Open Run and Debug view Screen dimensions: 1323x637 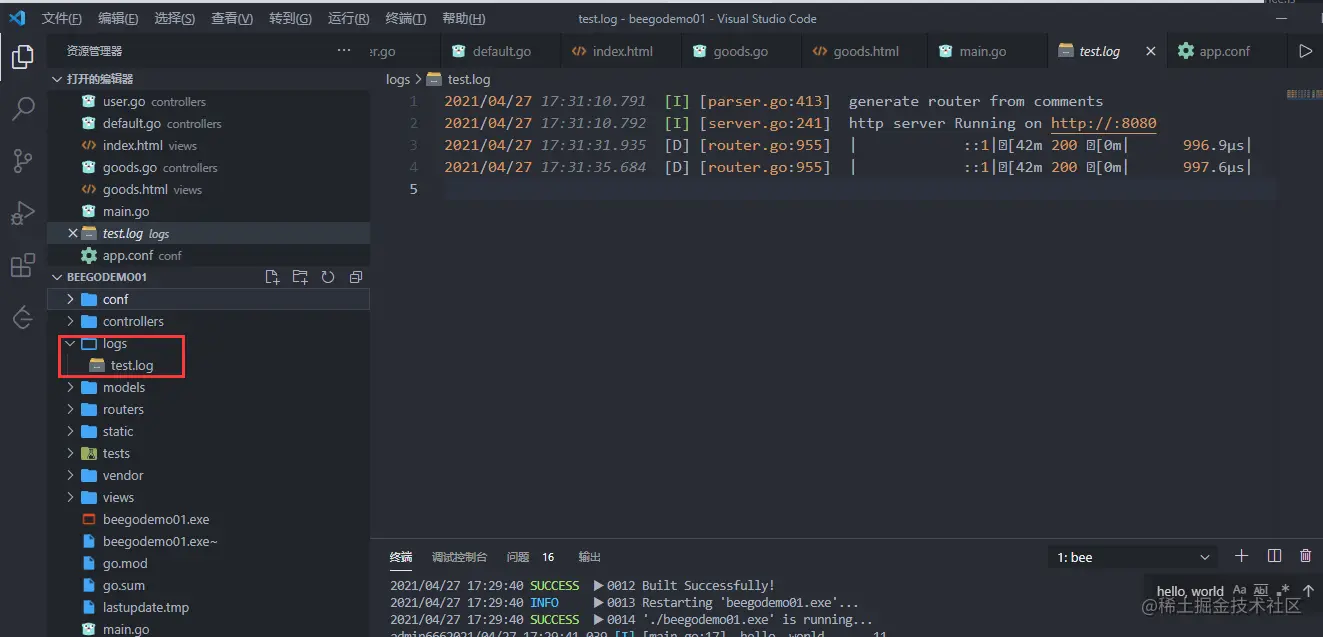pyautogui.click(x=23, y=213)
